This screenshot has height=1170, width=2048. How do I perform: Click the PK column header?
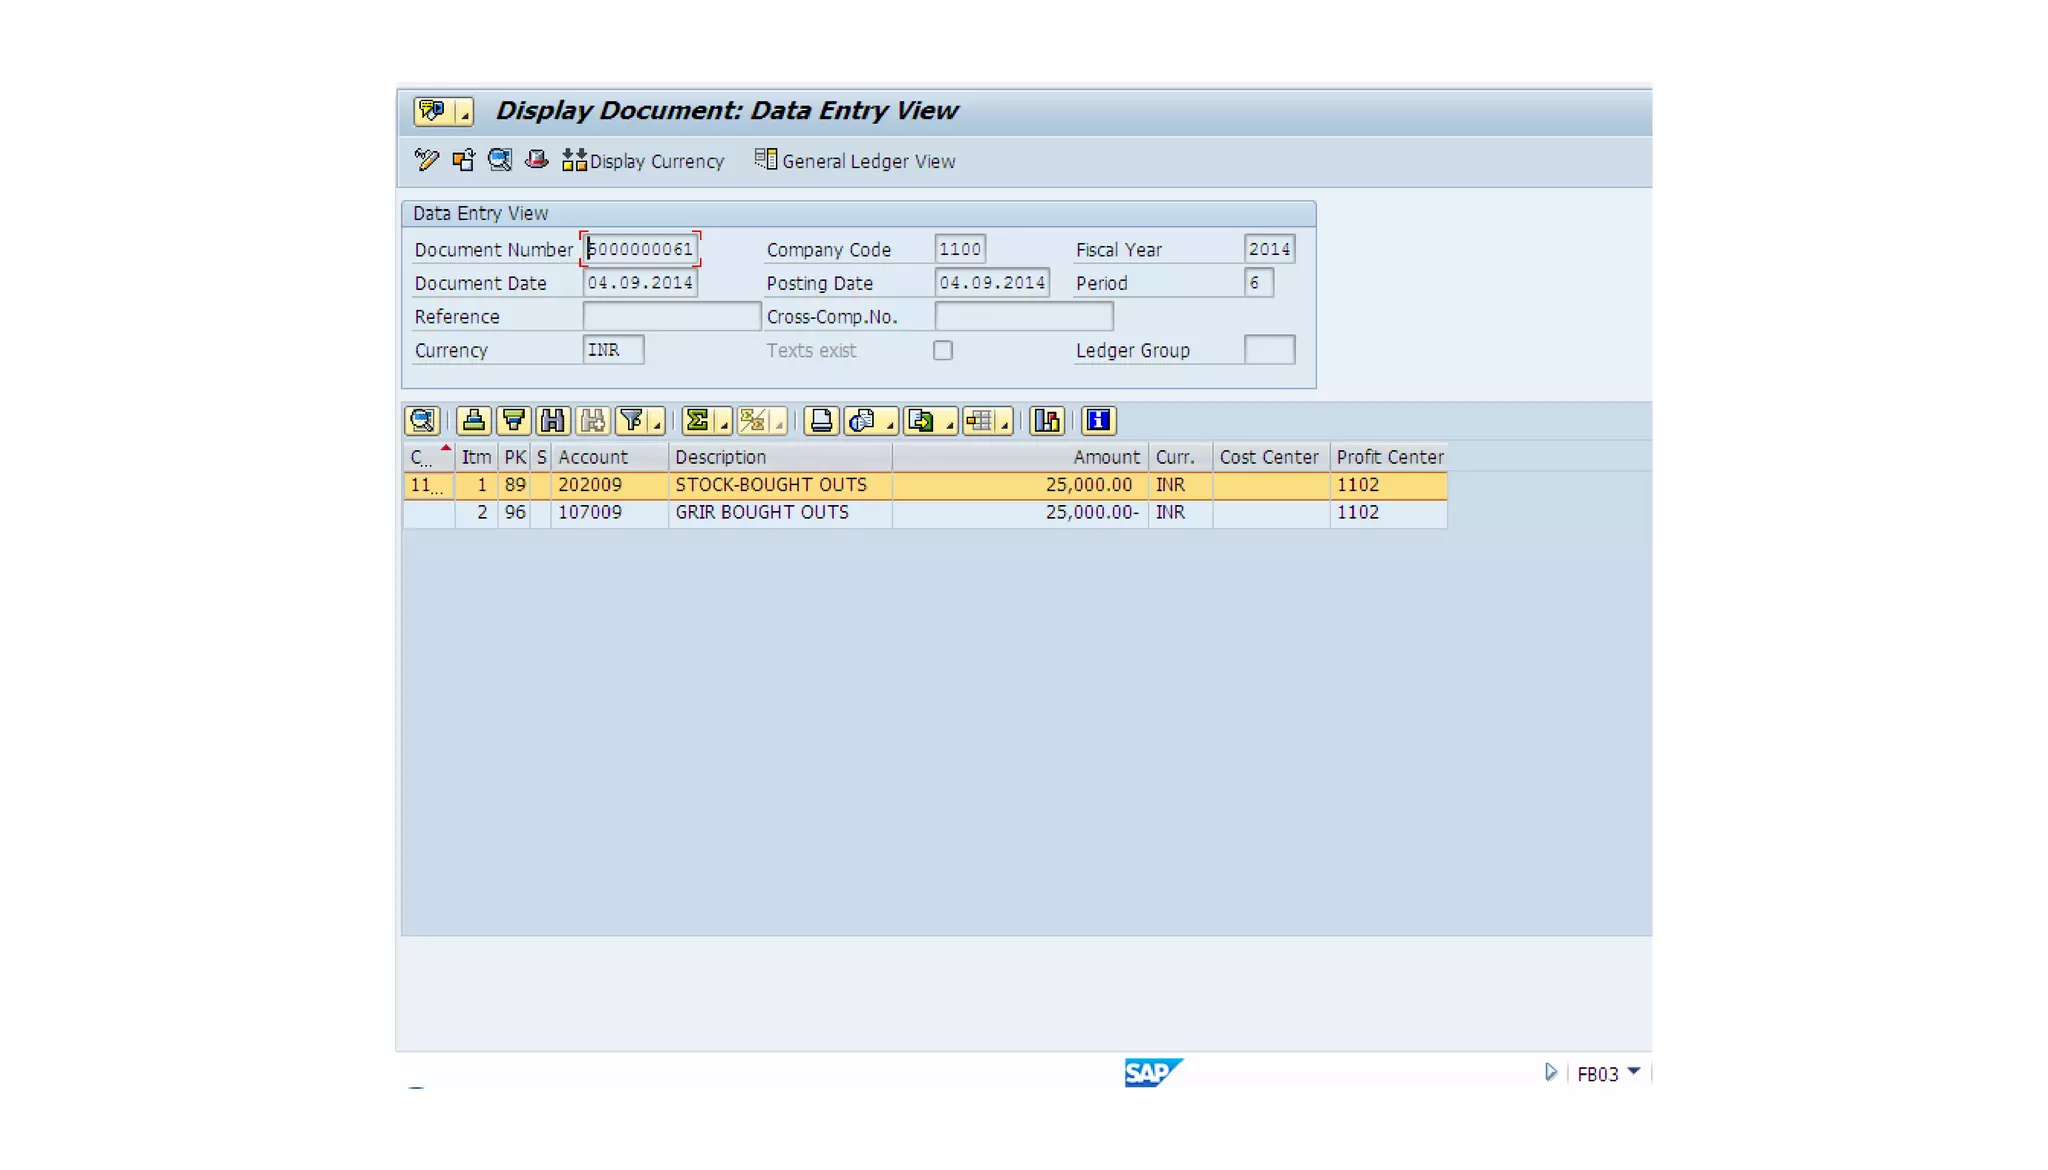pos(515,457)
